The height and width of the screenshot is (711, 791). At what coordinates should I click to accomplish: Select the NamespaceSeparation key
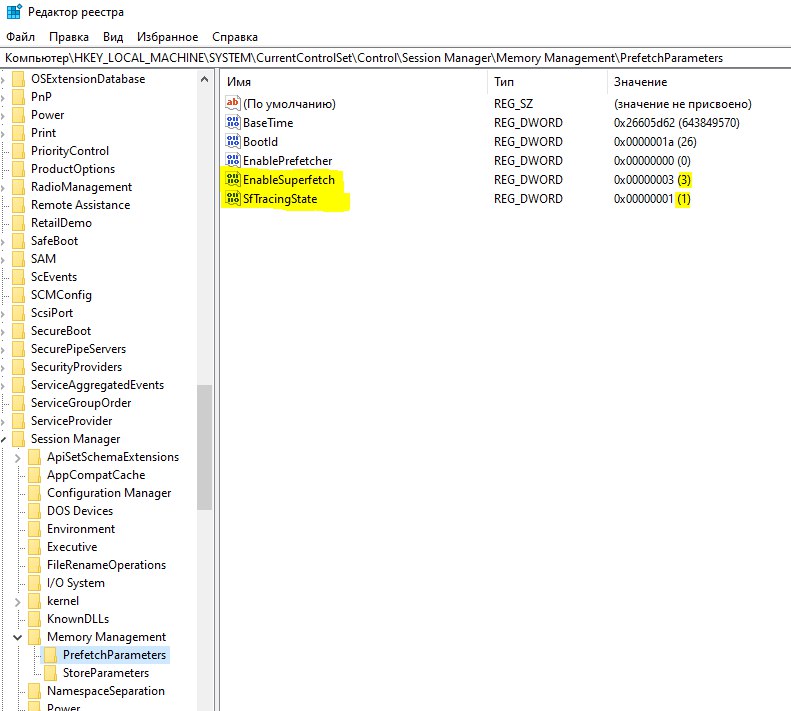click(106, 691)
